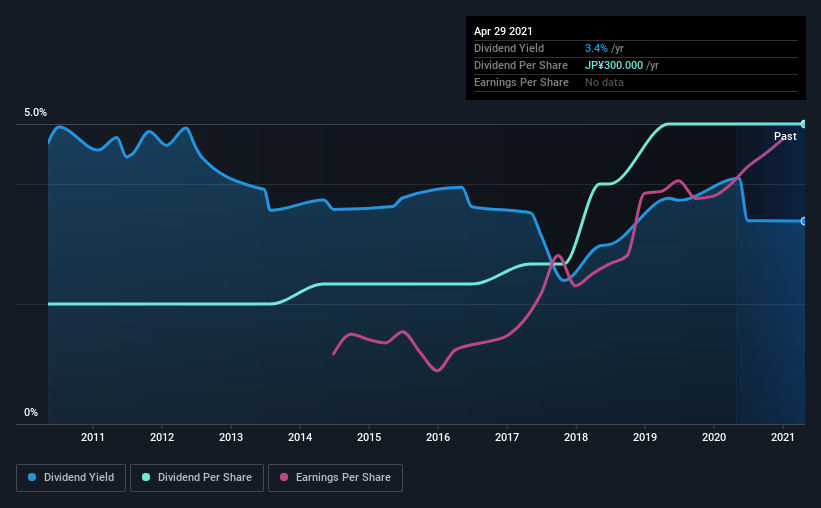This screenshot has width=821, height=508.
Task: Click the pink Earnings Per Share legend dot
Action: pyautogui.click(x=284, y=477)
